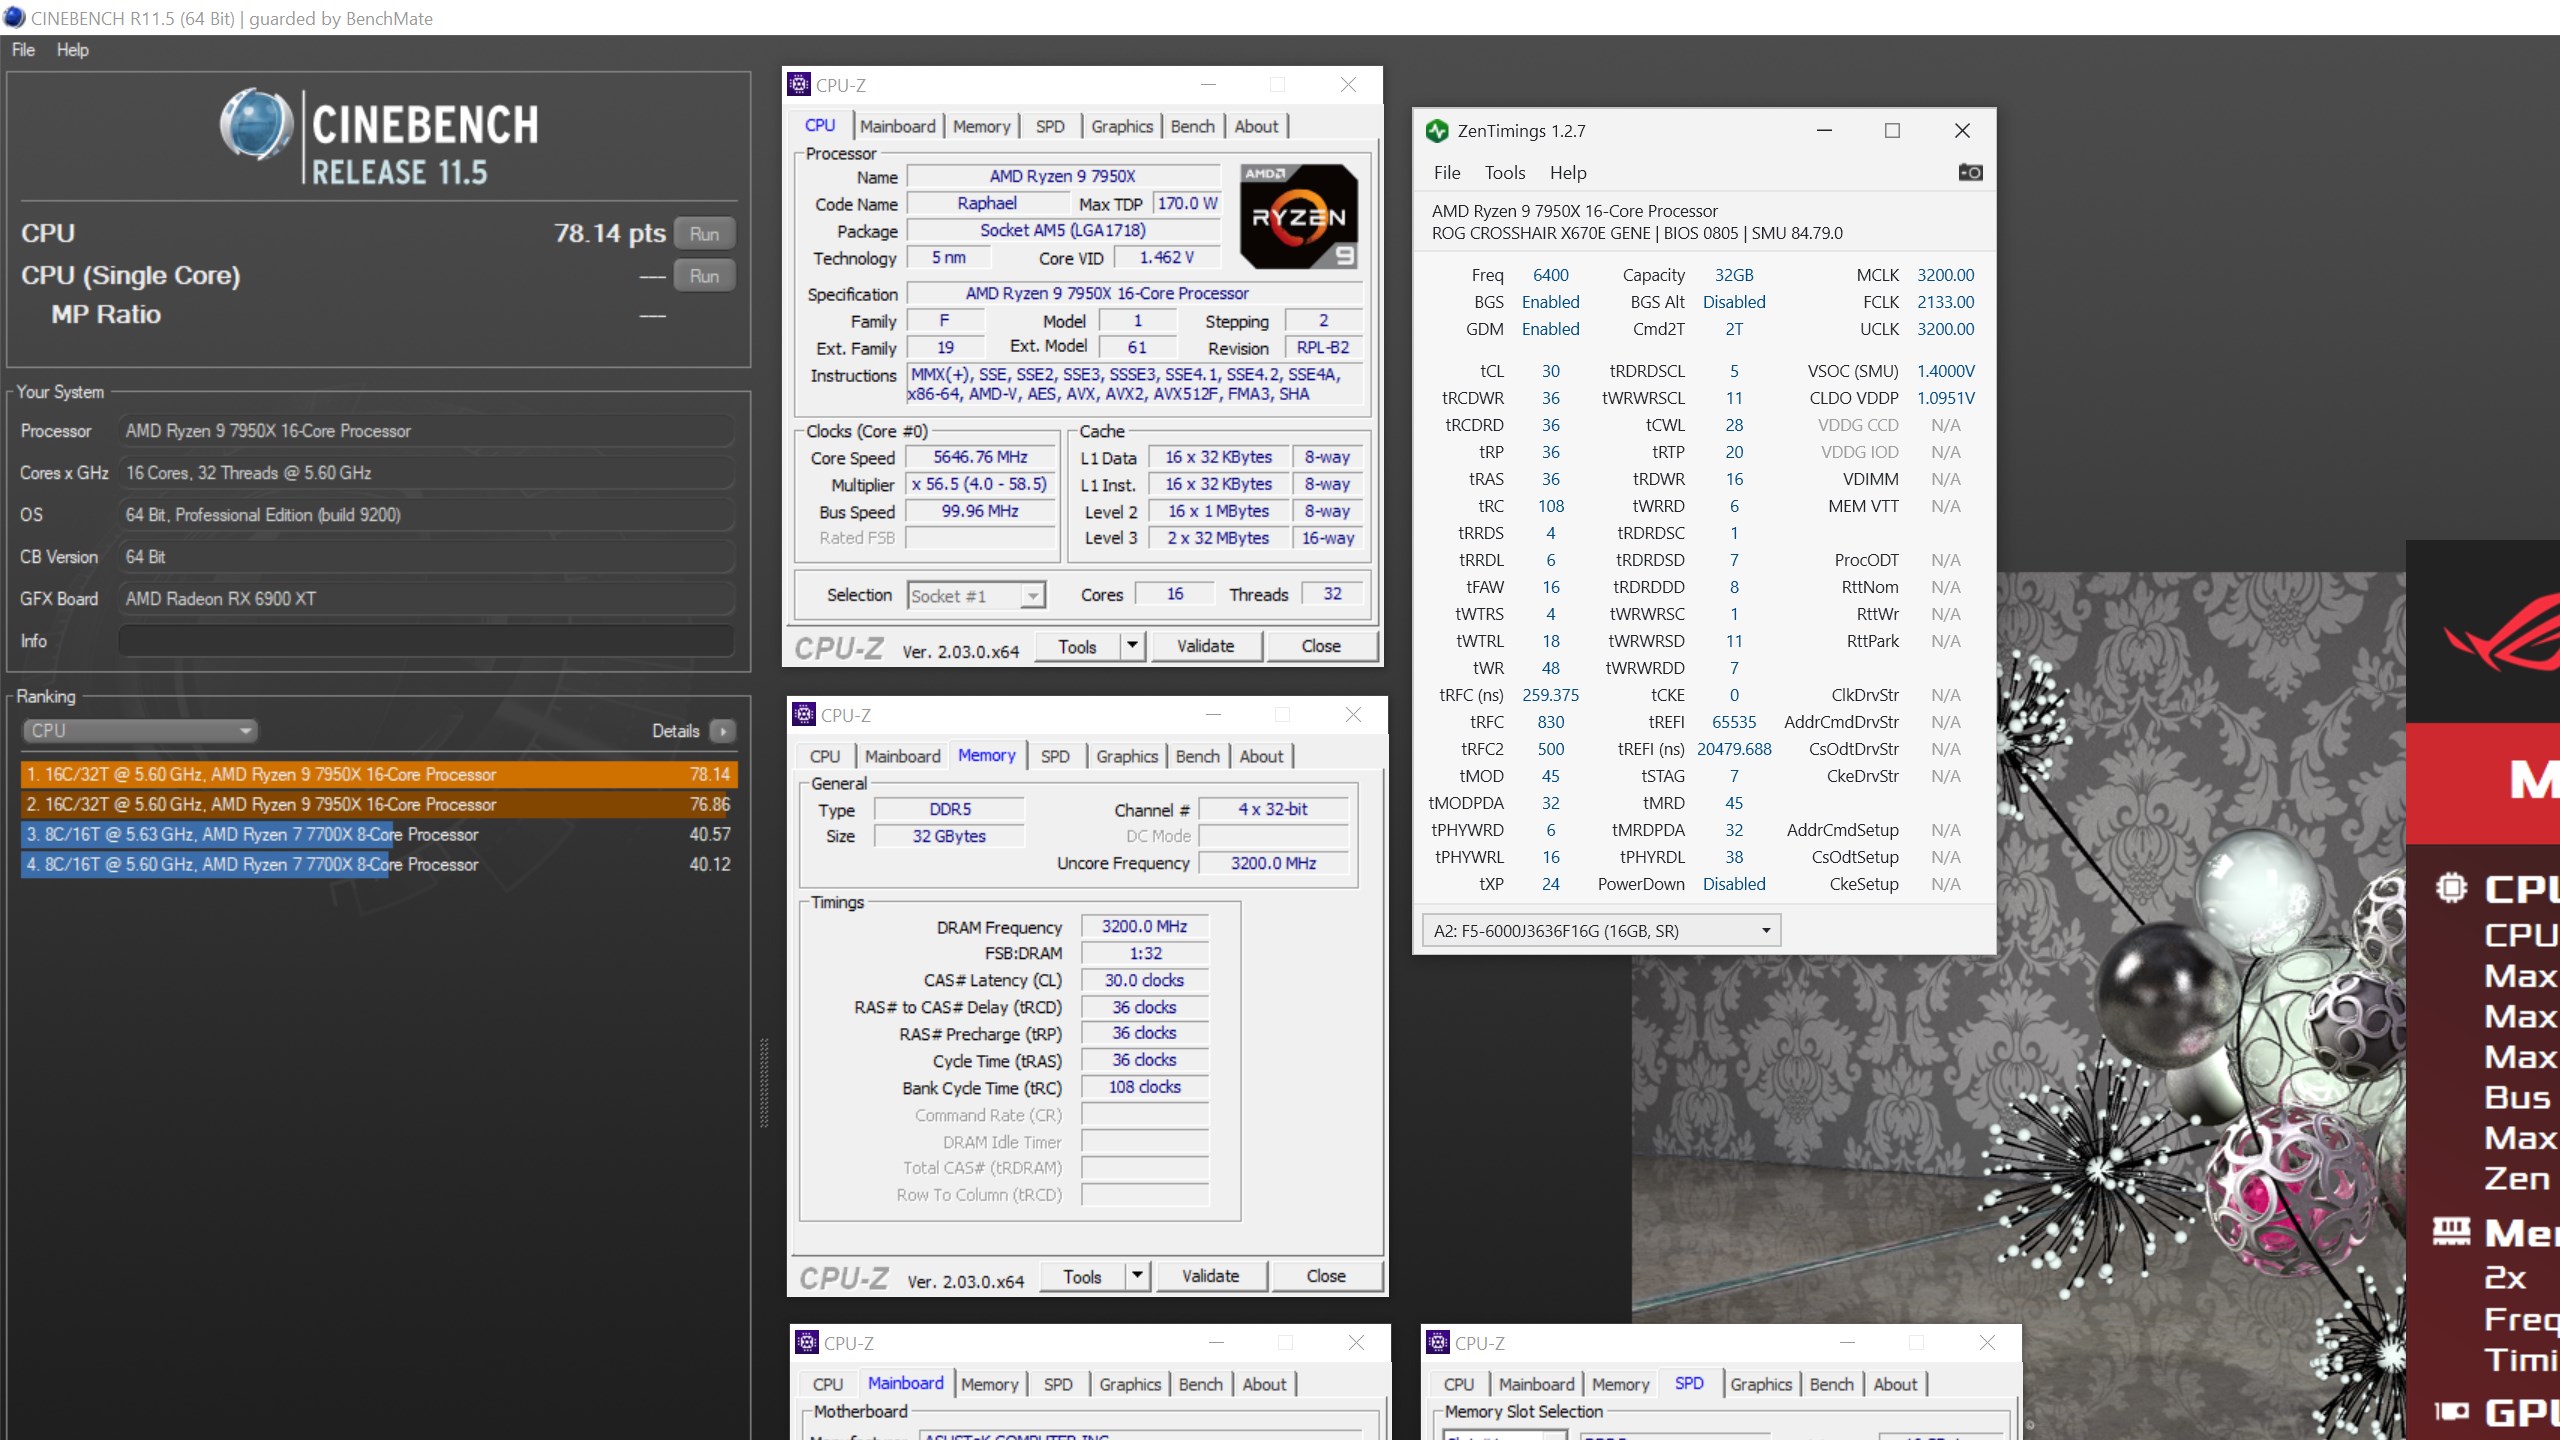The height and width of the screenshot is (1440, 2560).
Task: Click the CPU-Z icon in top CPU-Z title bar
Action: pos(799,85)
